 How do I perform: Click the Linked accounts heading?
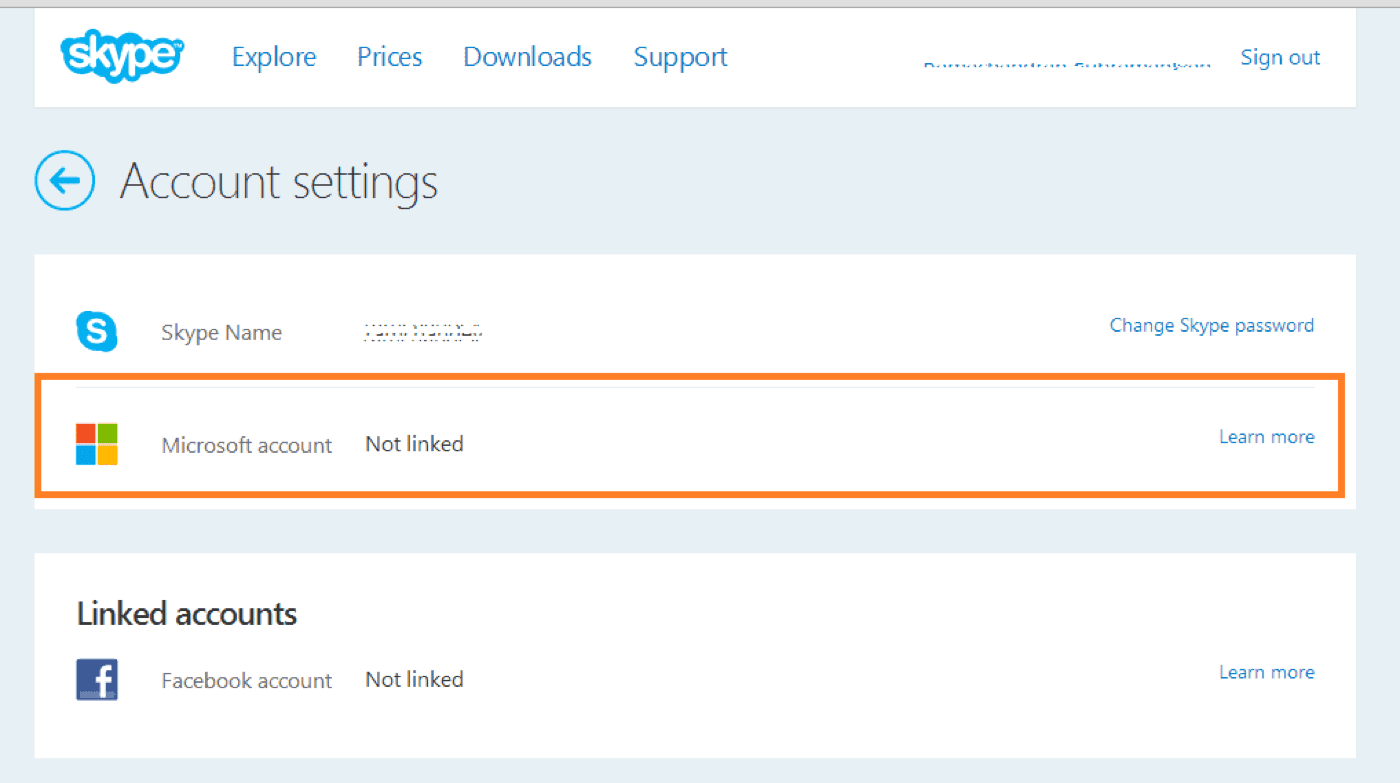point(187,613)
